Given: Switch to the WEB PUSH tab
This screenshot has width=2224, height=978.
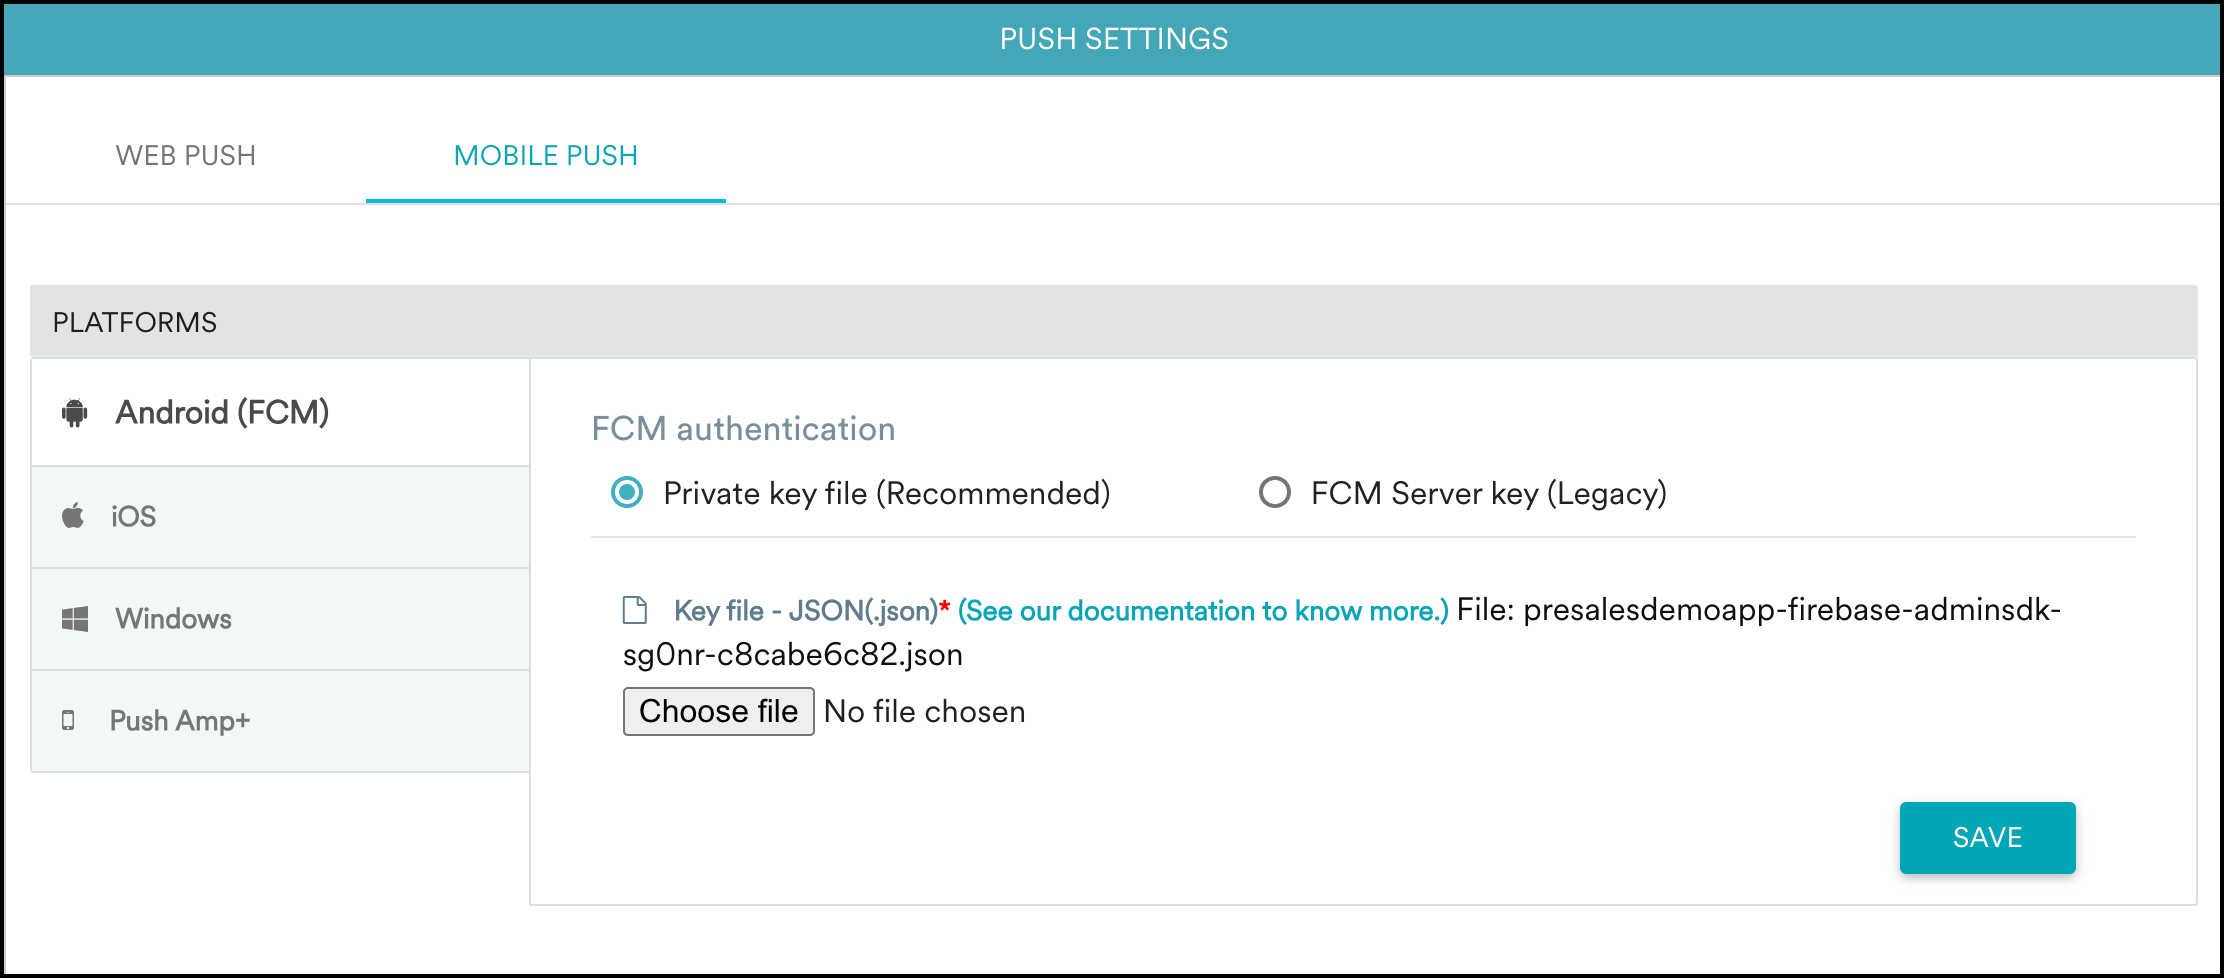Looking at the screenshot, I should click(186, 156).
